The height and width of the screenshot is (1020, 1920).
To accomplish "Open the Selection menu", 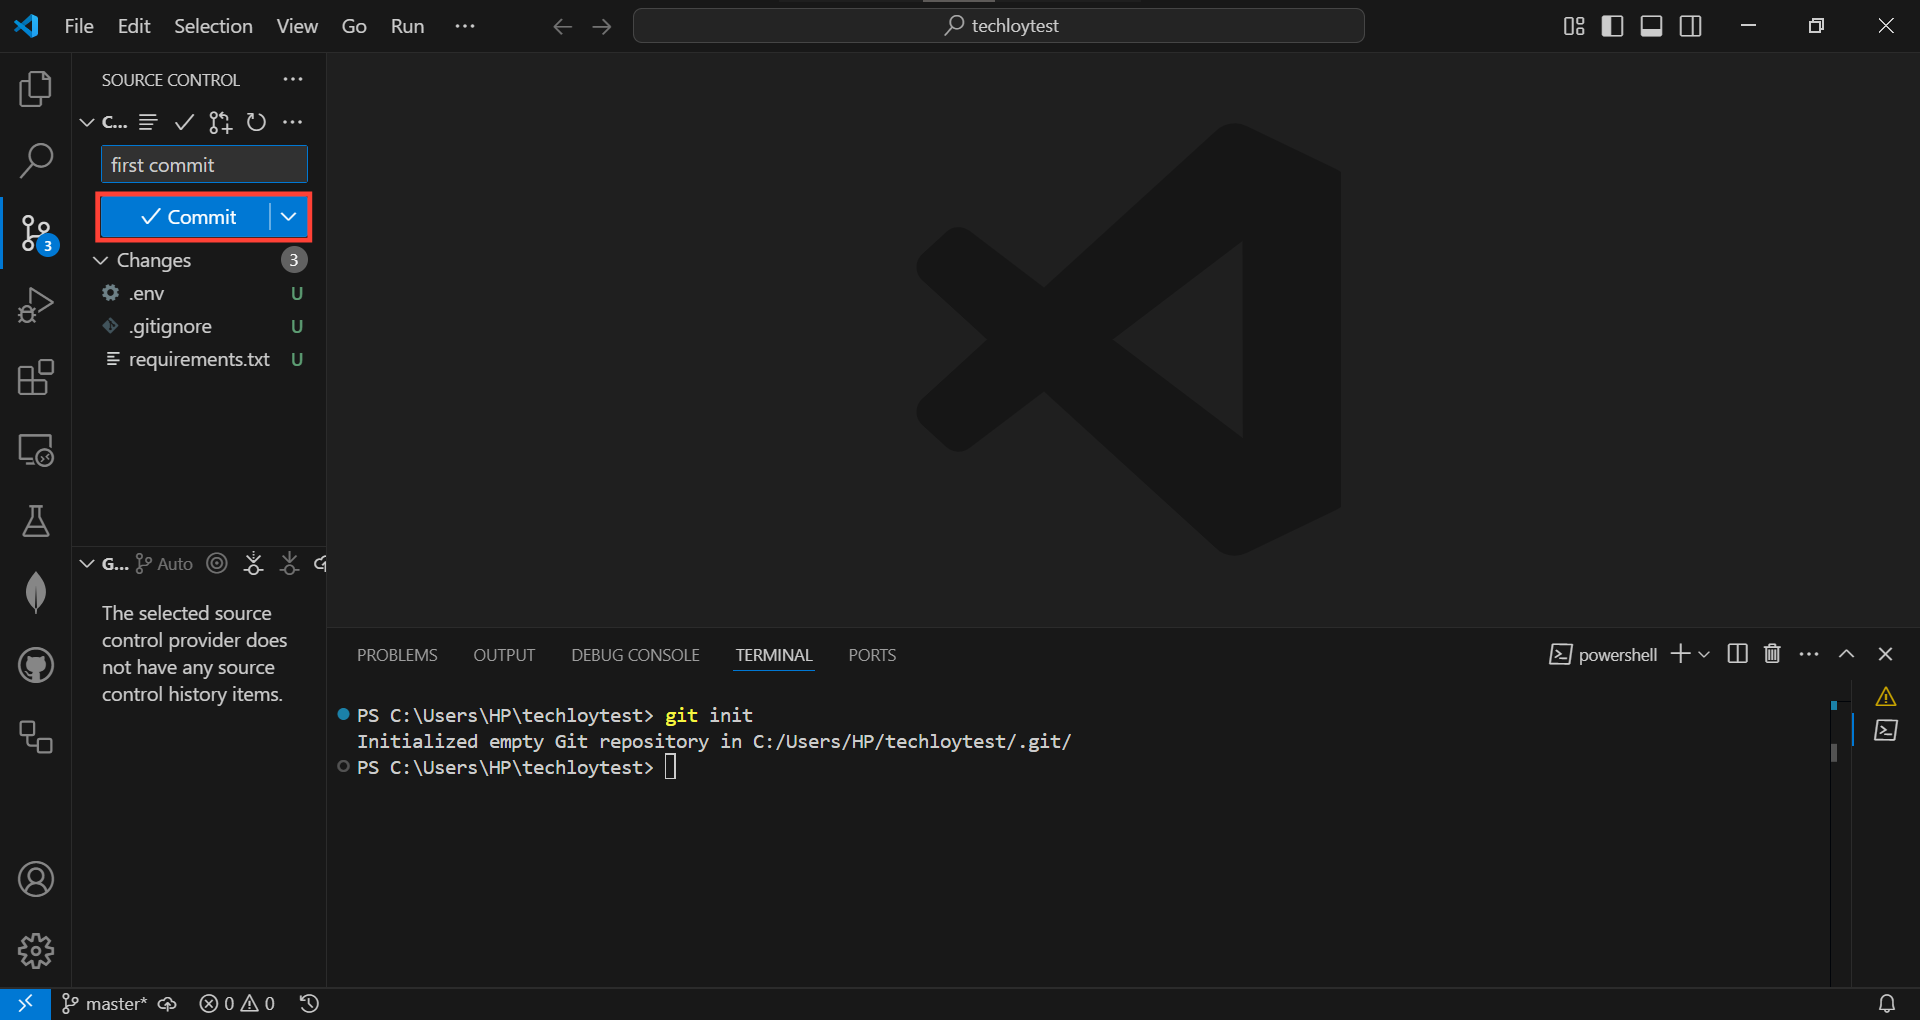I will pyautogui.click(x=213, y=26).
